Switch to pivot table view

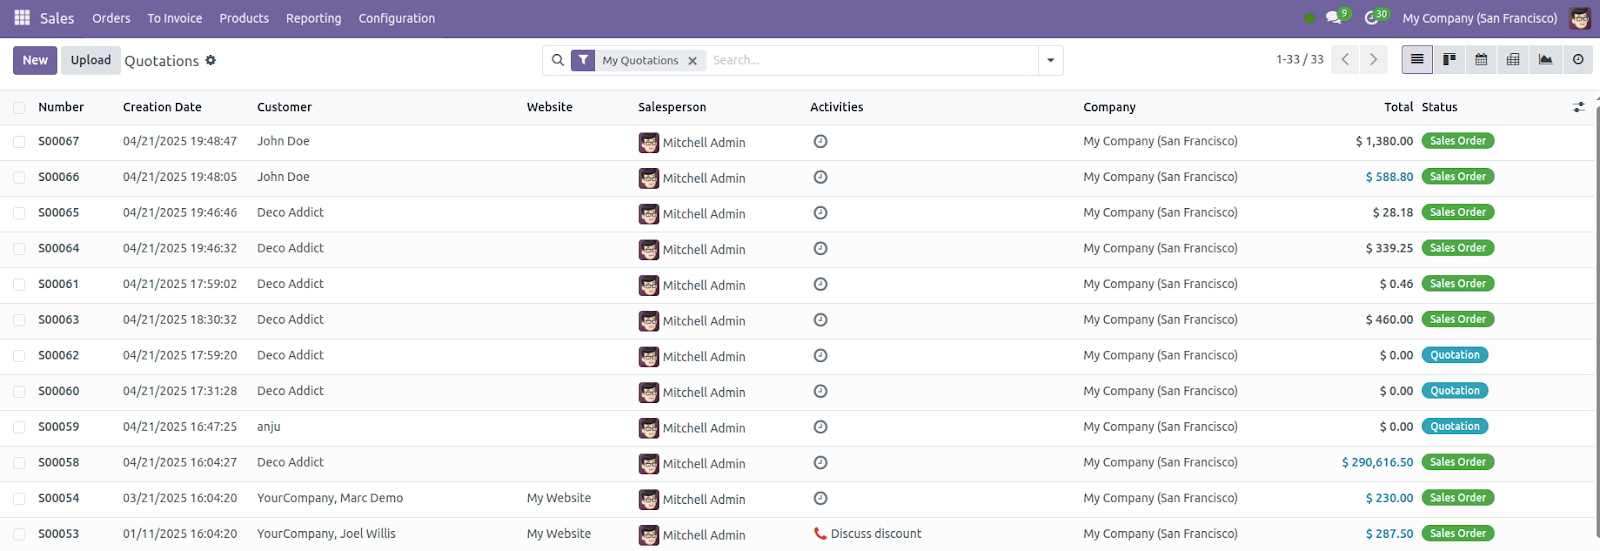coord(1513,60)
